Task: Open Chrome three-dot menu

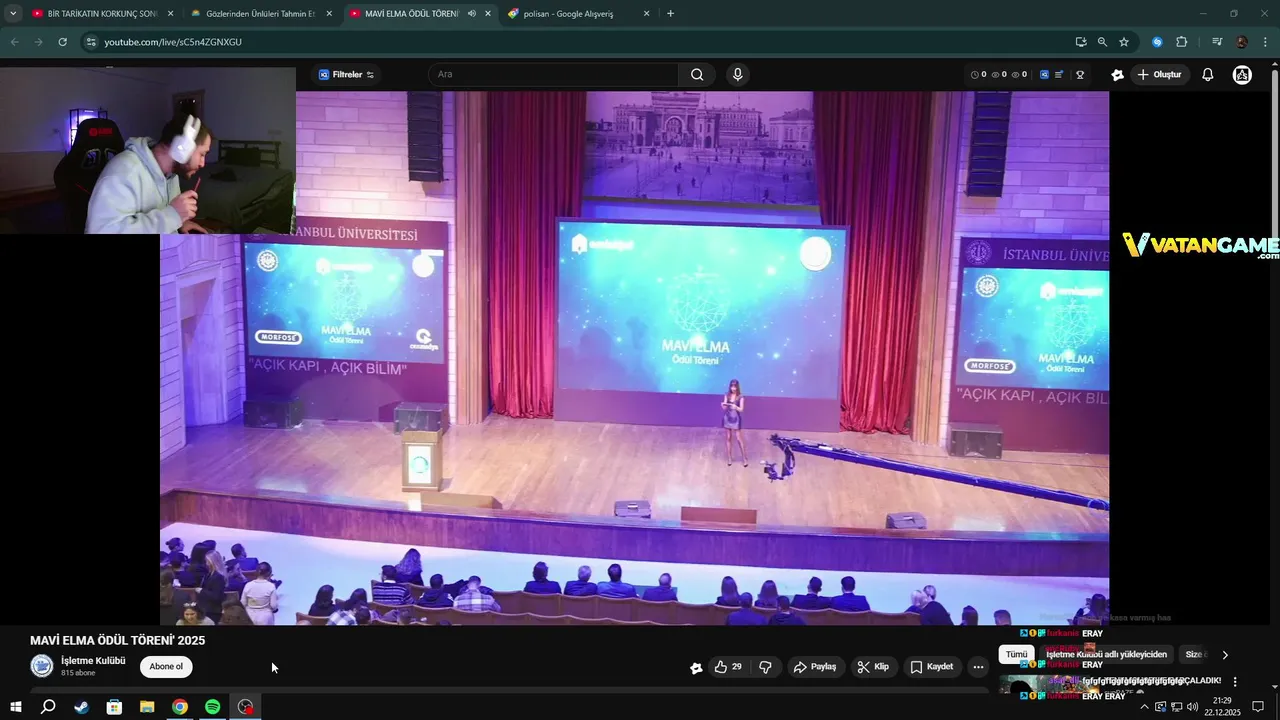Action: [1266, 42]
